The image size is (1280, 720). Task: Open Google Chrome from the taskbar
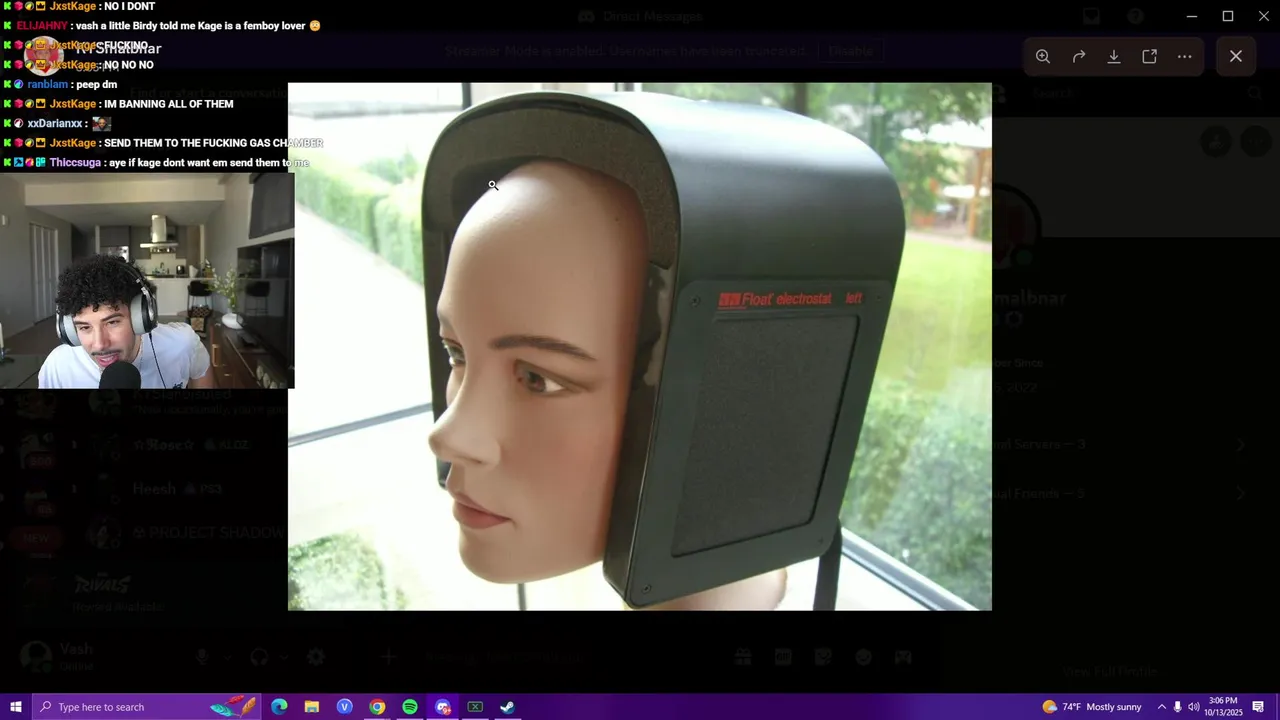(x=377, y=707)
